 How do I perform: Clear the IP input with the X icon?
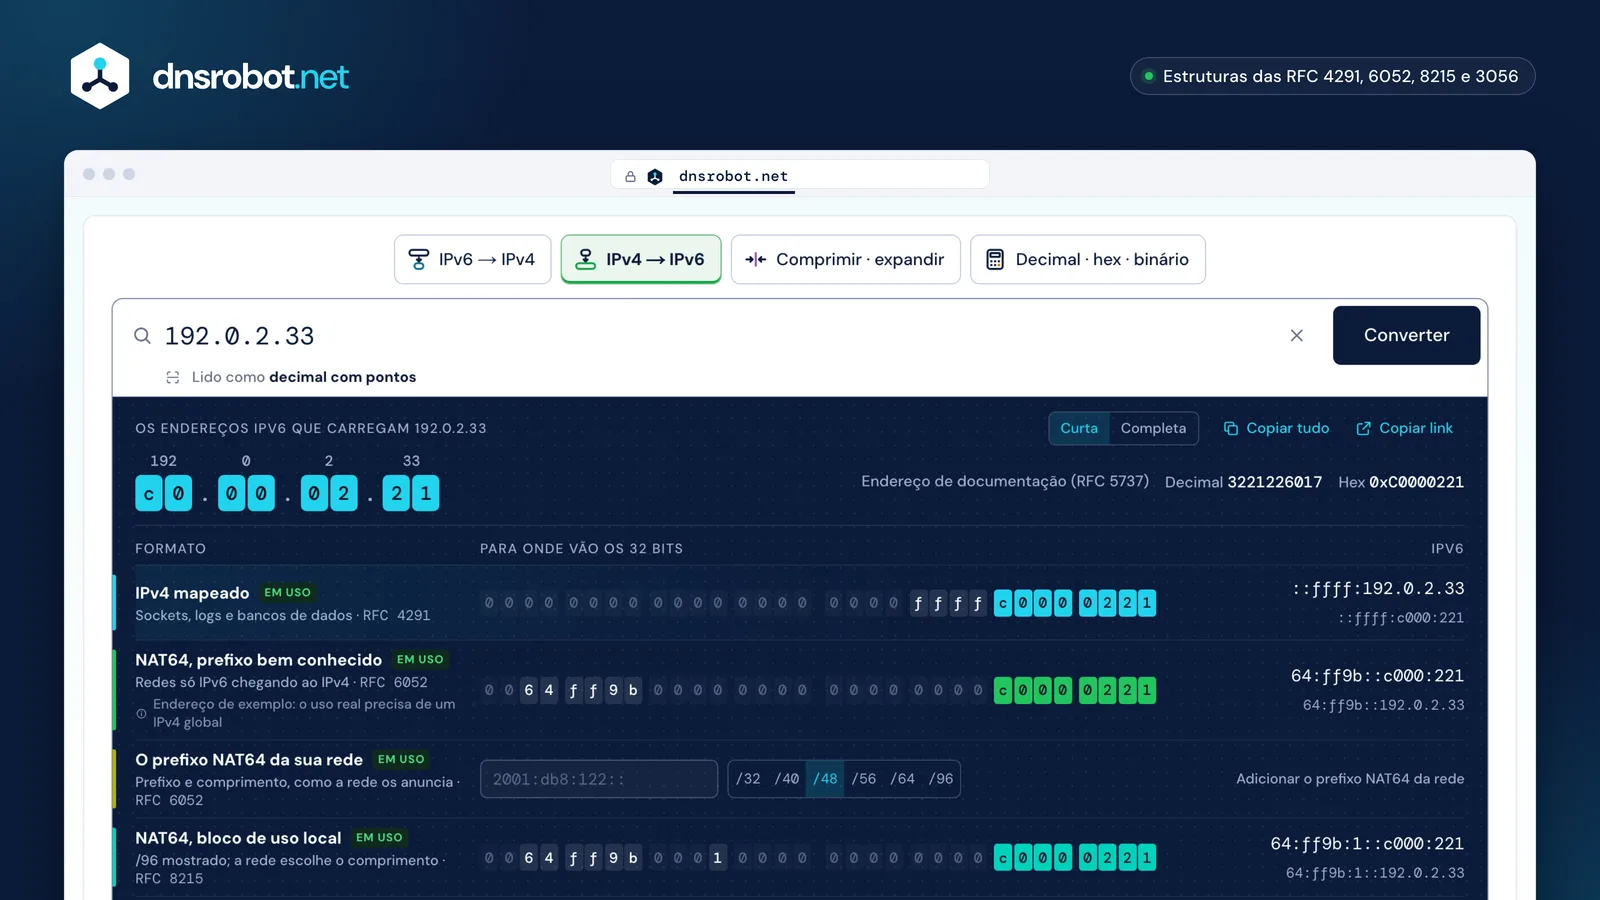point(1297,336)
